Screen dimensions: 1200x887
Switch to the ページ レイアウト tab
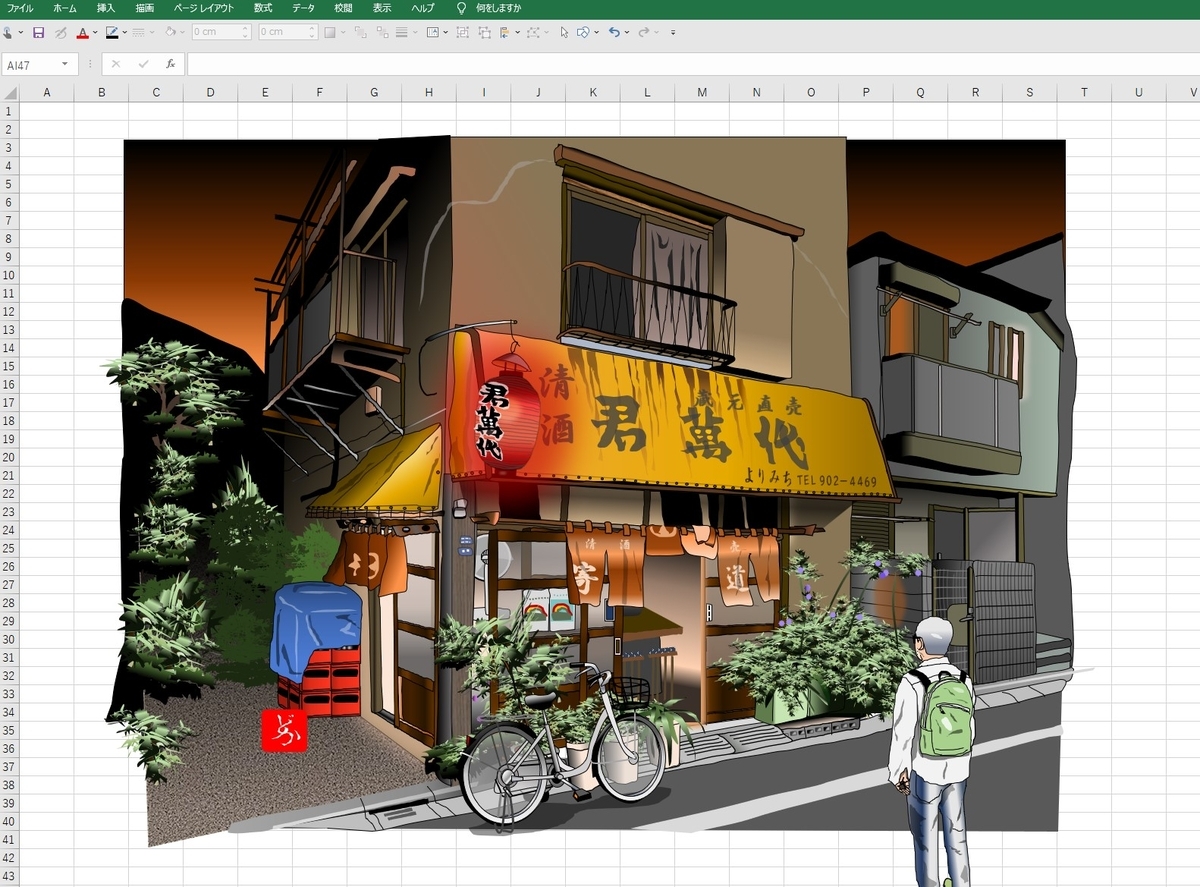(204, 7)
